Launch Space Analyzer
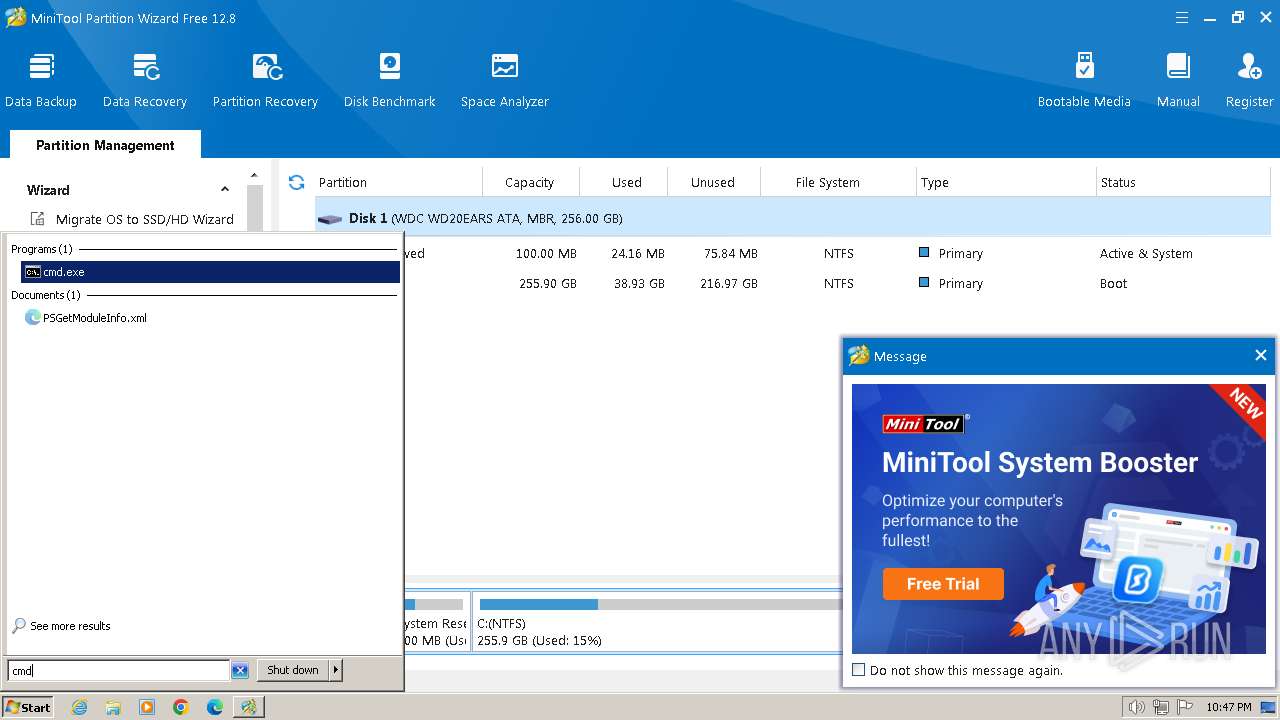Viewport: 1280px width, 720px height. click(505, 80)
